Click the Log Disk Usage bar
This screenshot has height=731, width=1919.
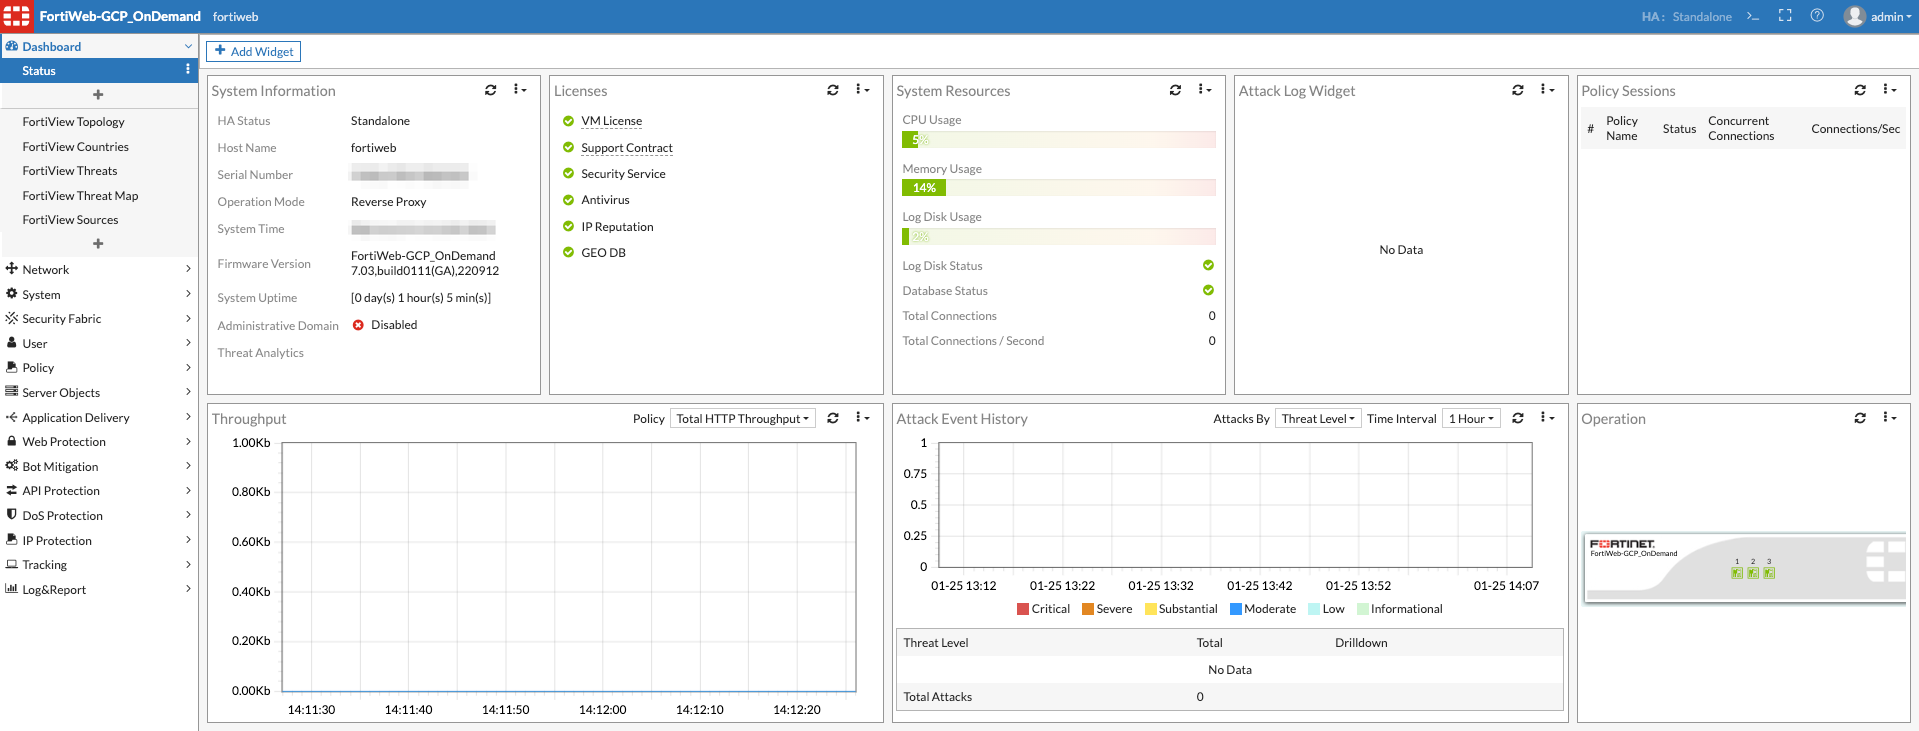(1059, 237)
